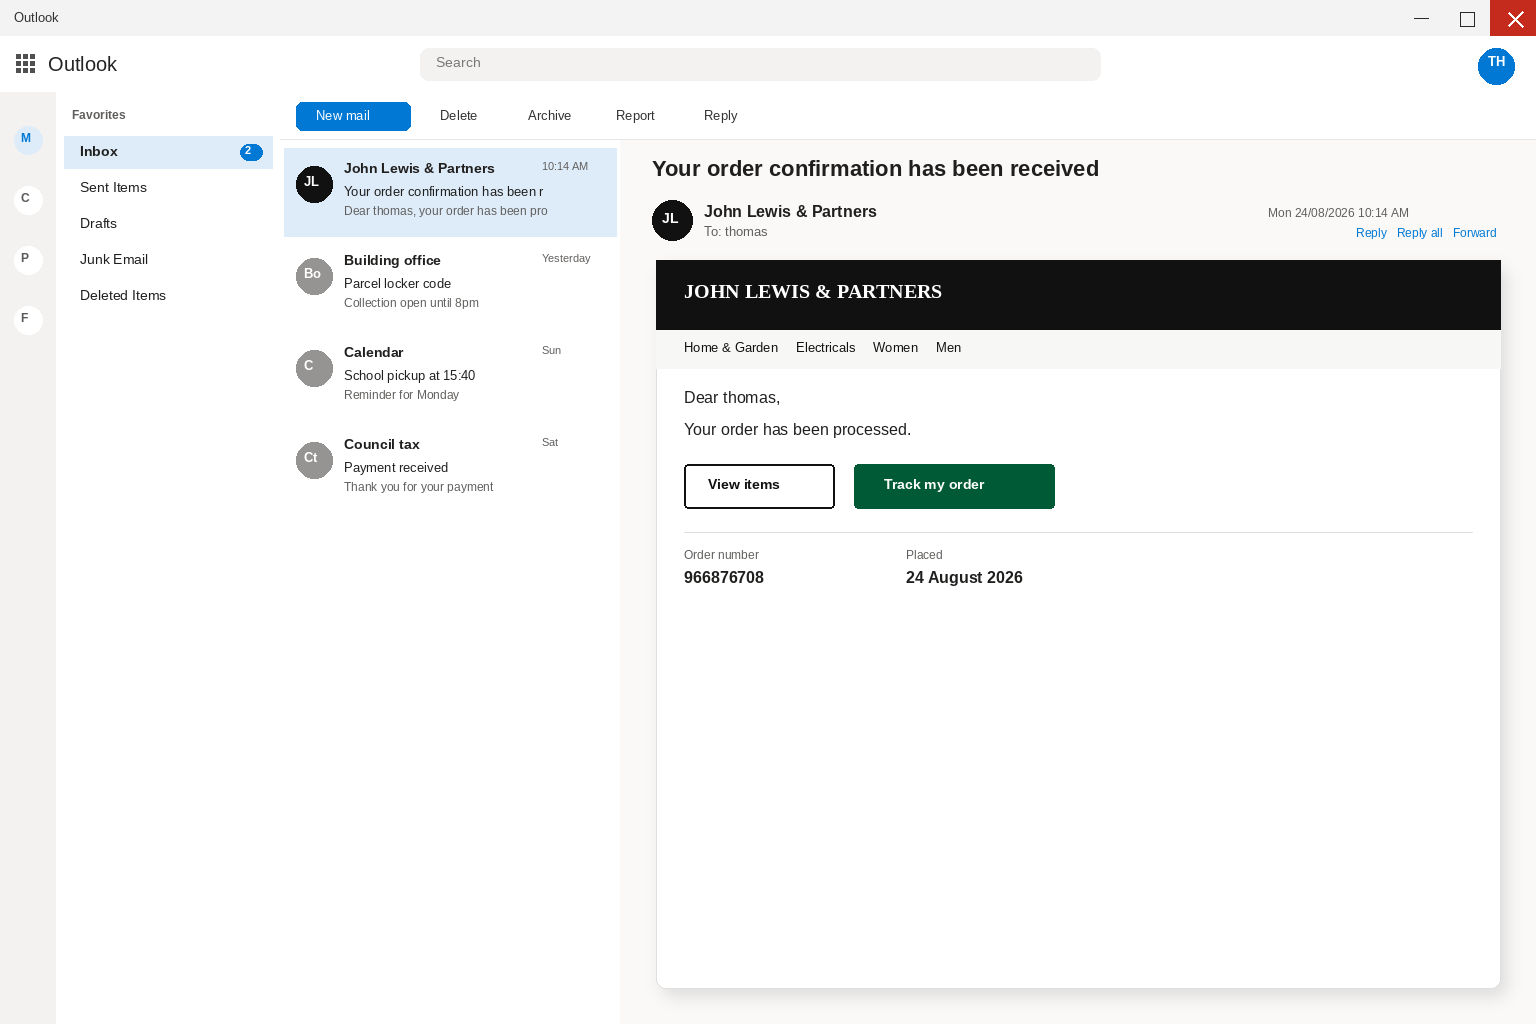
Task: Delete the selected message via toolbar
Action: pos(458,116)
